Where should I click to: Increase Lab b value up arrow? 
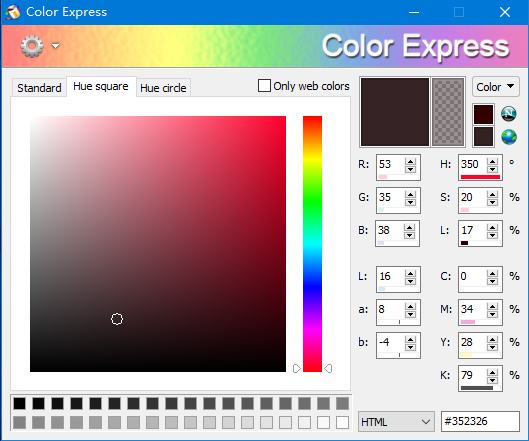410,340
